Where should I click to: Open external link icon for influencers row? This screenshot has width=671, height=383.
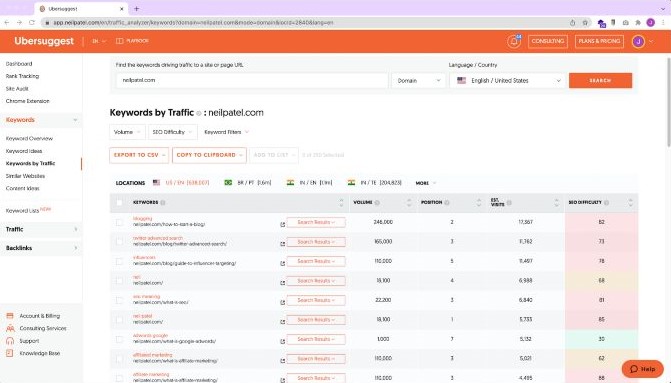[282, 263]
